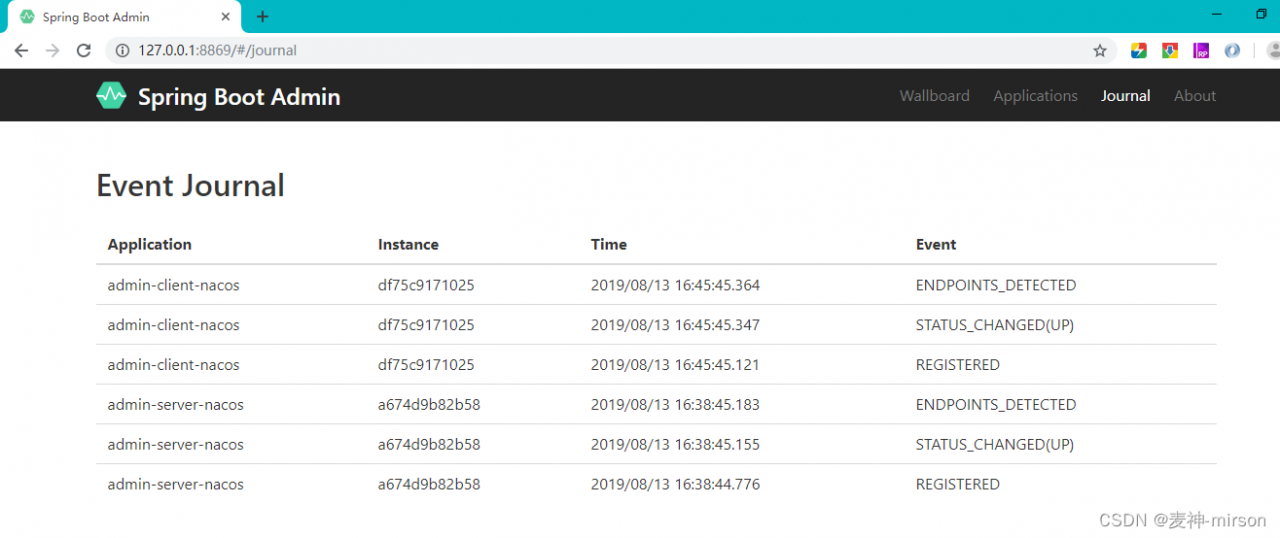The width and height of the screenshot is (1280, 538).
Task: Click the Event column header
Action: point(936,244)
